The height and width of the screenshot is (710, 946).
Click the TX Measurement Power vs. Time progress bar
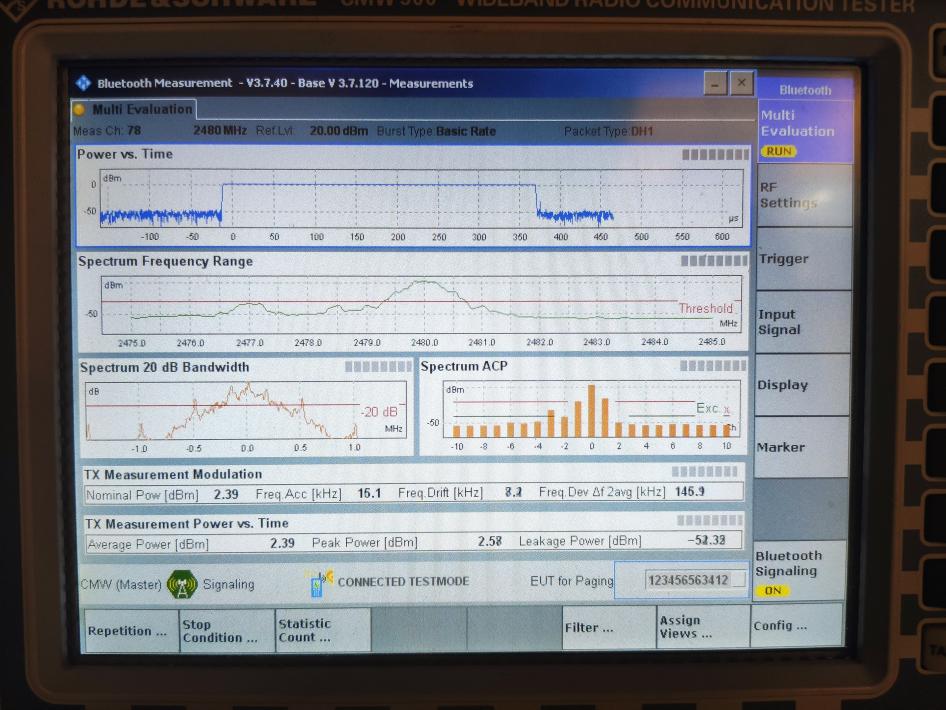[x=710, y=520]
